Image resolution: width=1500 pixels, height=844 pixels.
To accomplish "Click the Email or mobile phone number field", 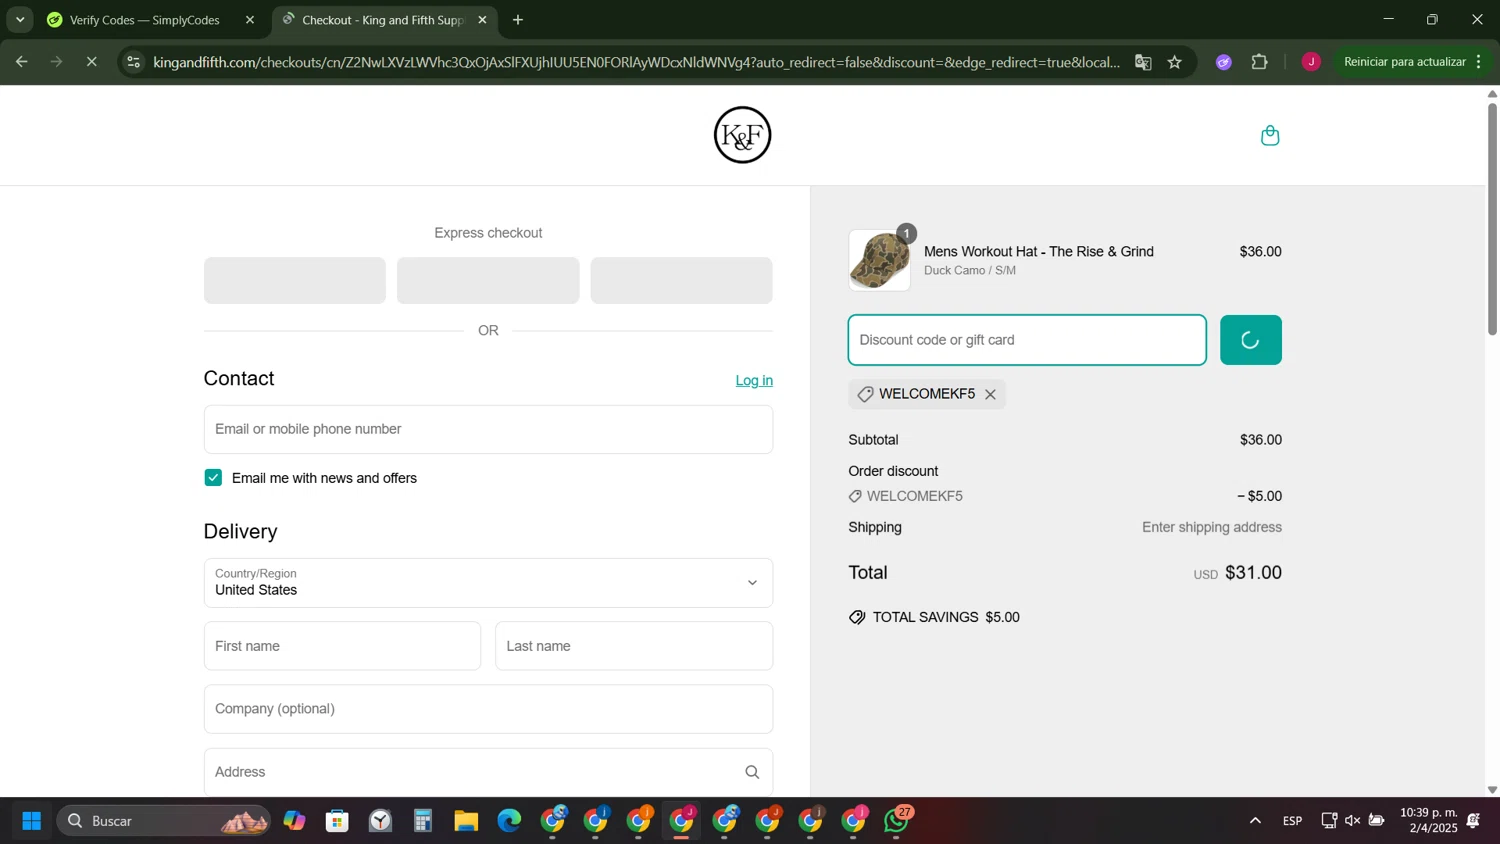I will click(488, 429).
